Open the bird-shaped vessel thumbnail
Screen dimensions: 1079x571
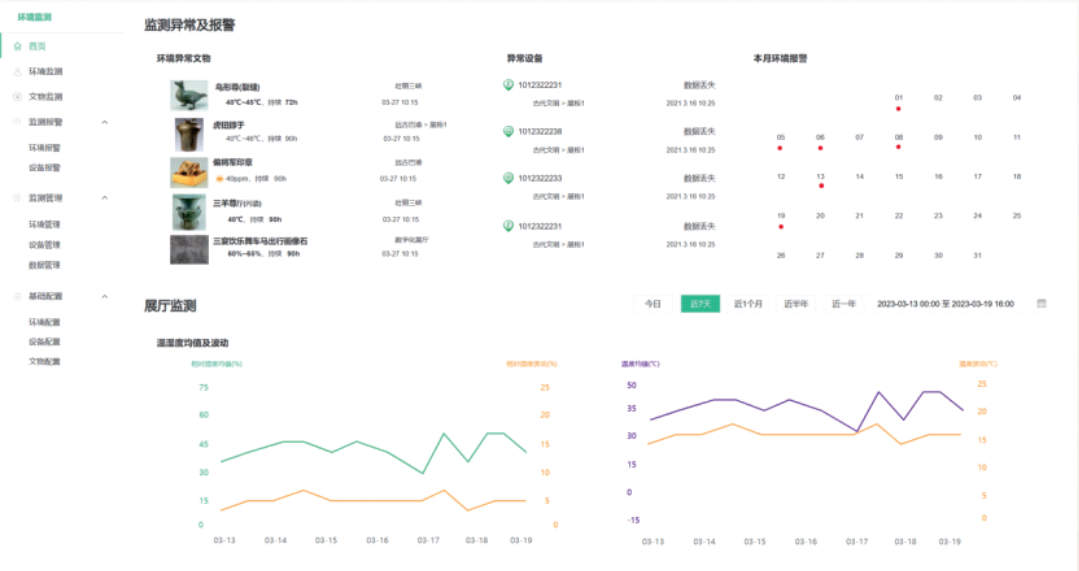pyautogui.click(x=189, y=95)
